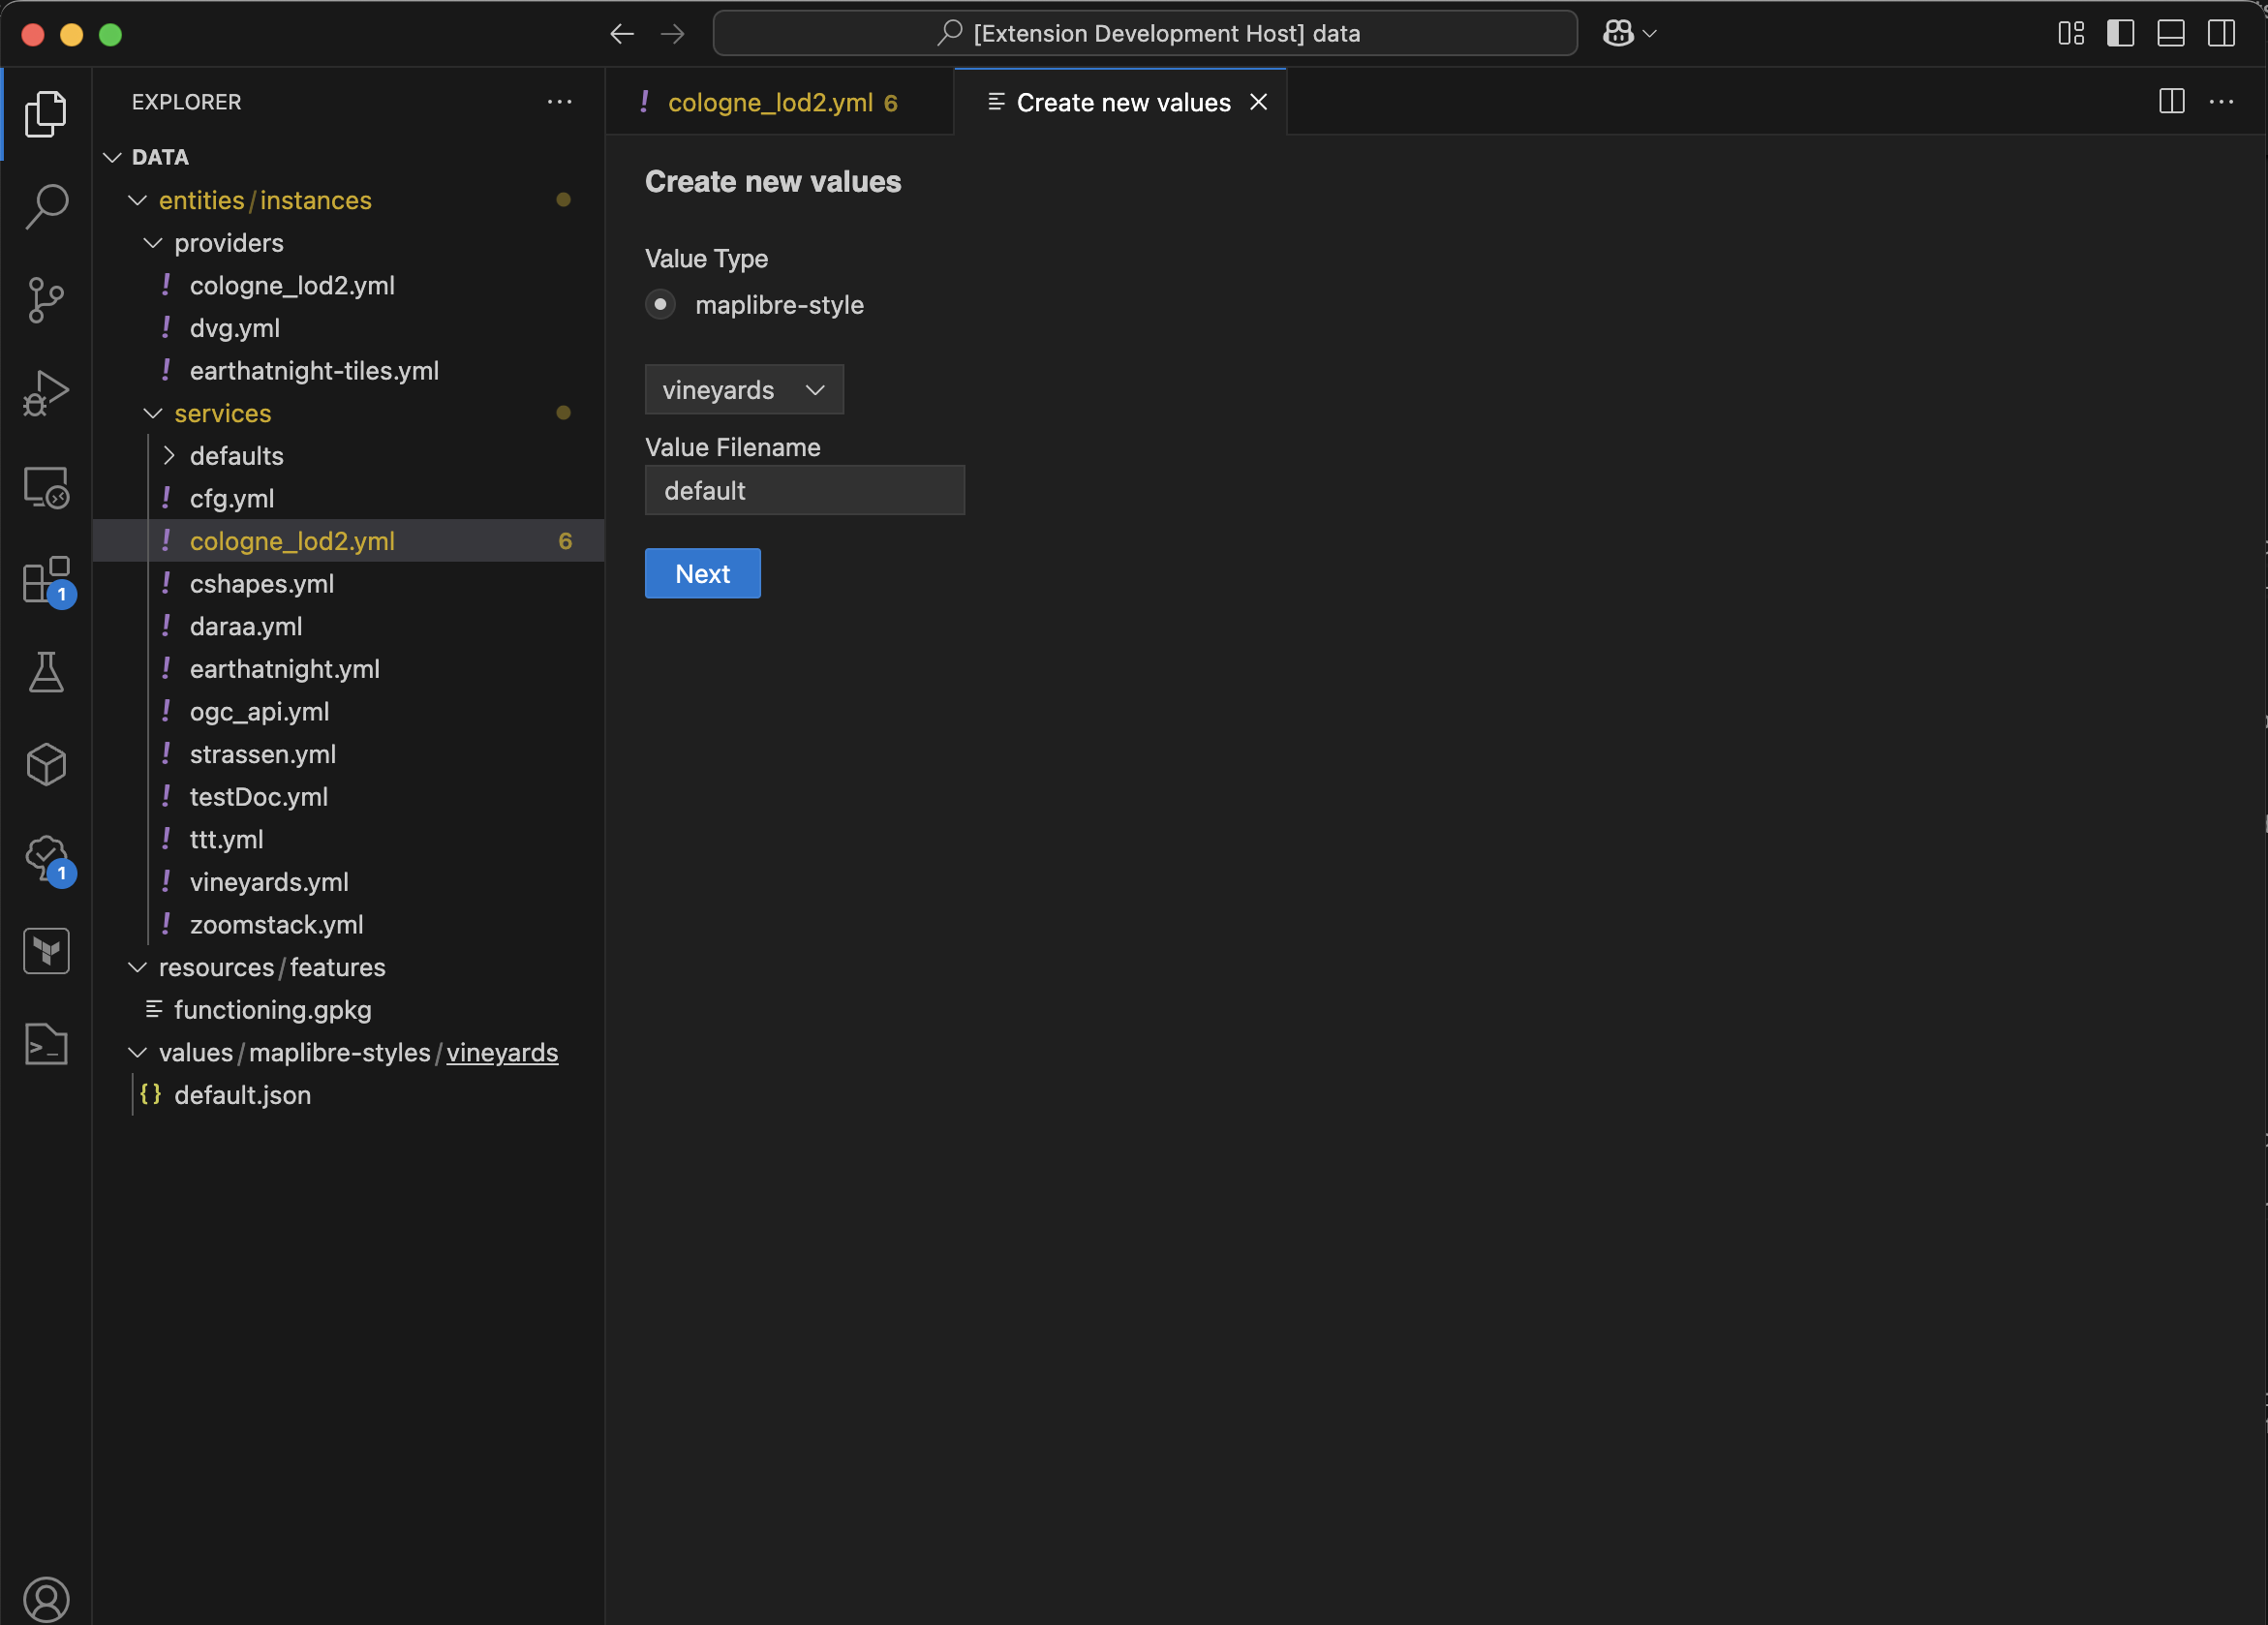
Task: Click the Next button
Action: point(702,574)
